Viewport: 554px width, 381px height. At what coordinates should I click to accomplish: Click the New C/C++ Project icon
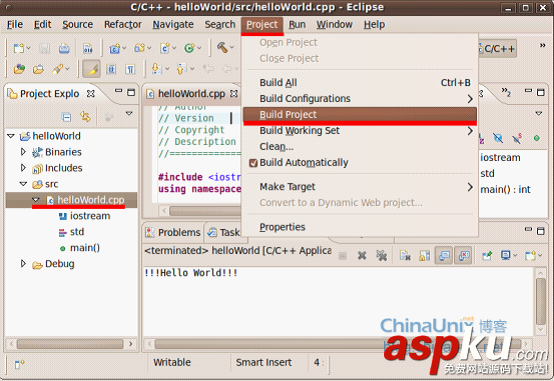point(114,48)
